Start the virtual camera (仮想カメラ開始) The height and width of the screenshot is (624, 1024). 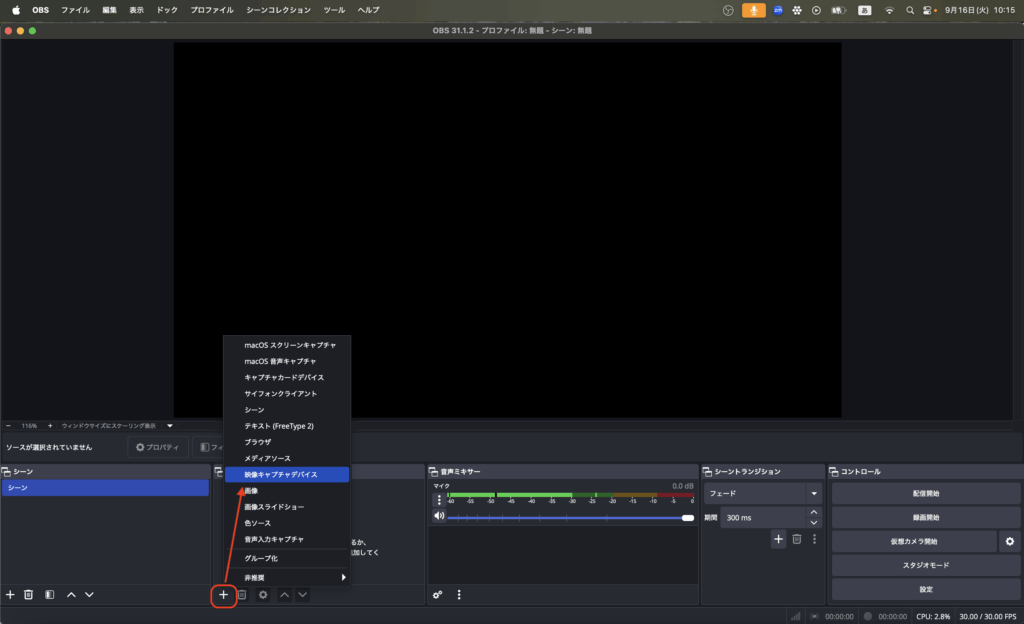click(913, 541)
